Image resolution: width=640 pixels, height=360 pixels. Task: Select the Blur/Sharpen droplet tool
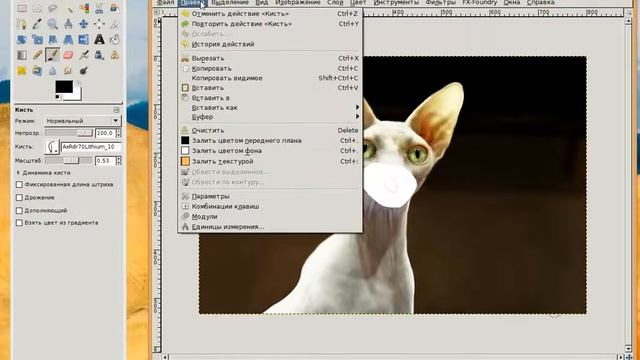point(53,71)
